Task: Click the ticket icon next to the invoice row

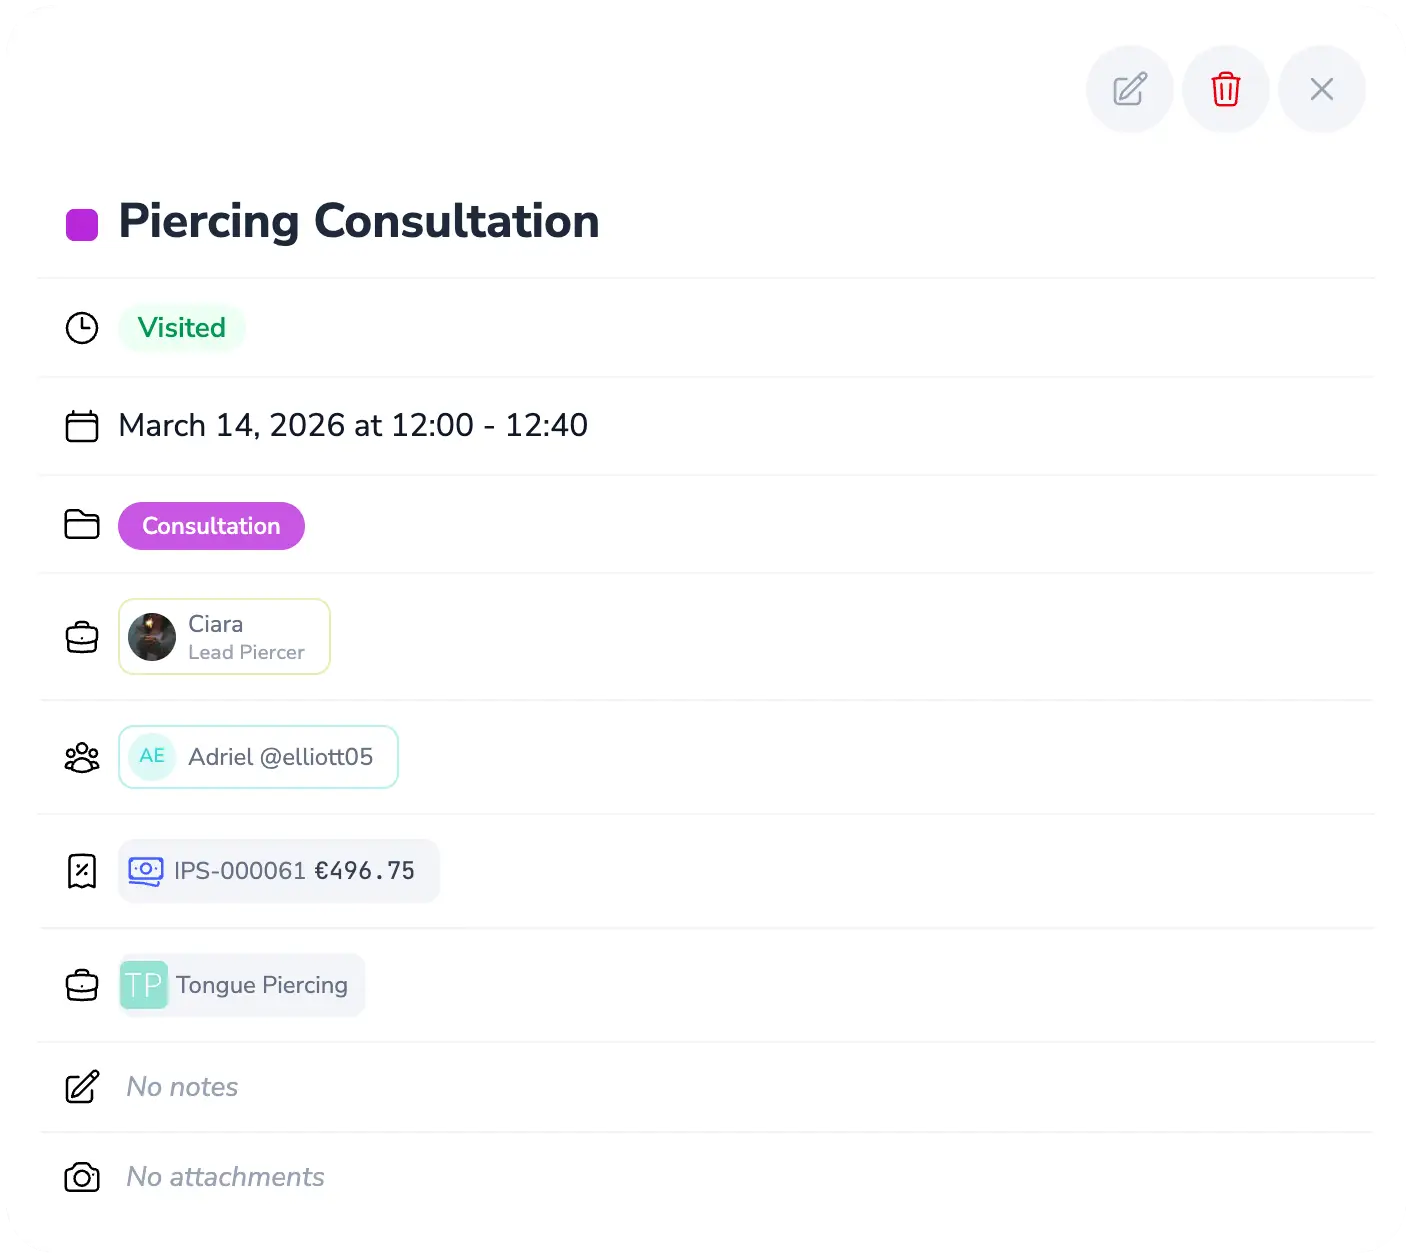Action: (82, 871)
